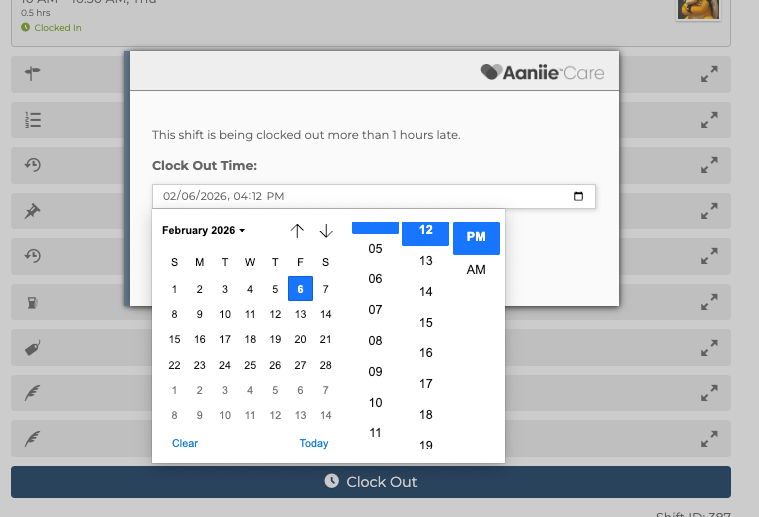
Task: Expand the panel in the gas pump row
Action: pyautogui.click(x=709, y=301)
